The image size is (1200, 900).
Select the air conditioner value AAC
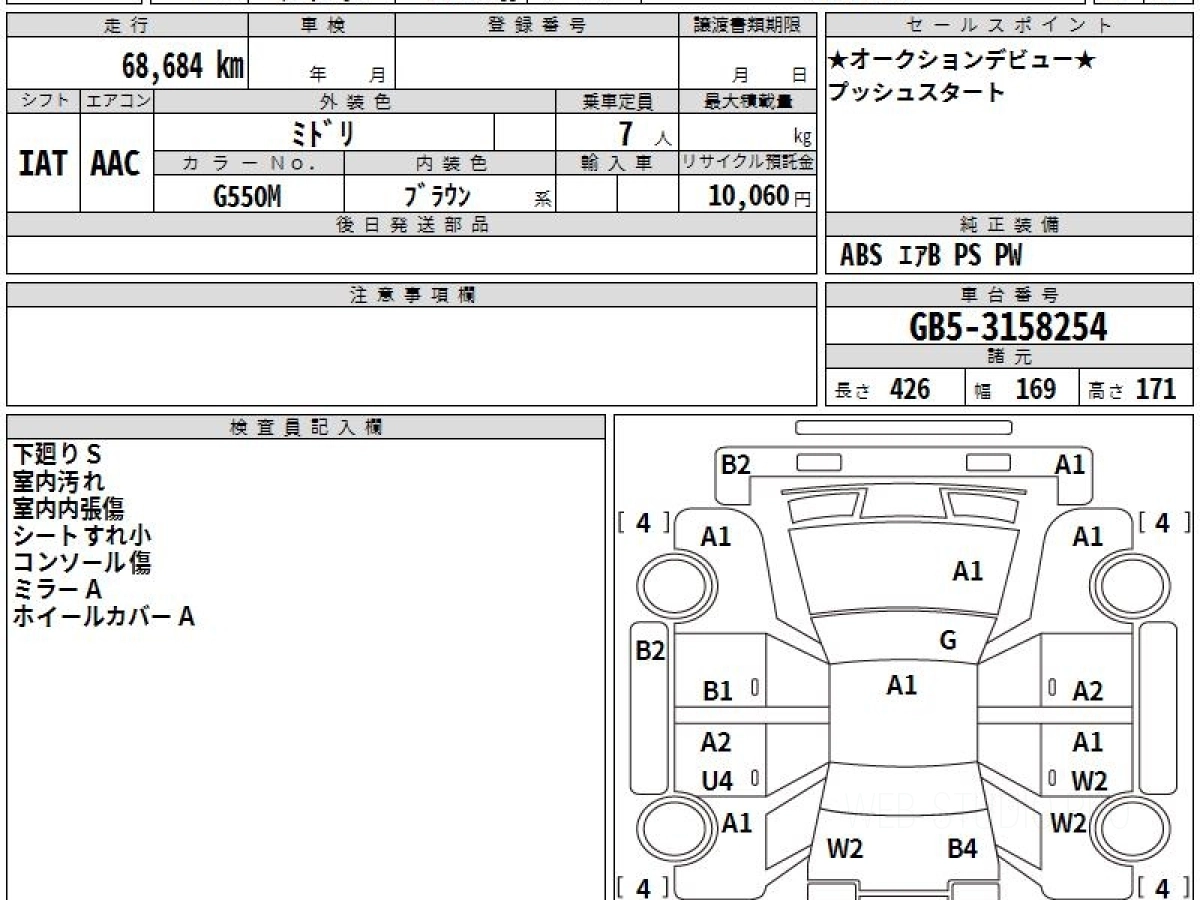[x=116, y=164]
